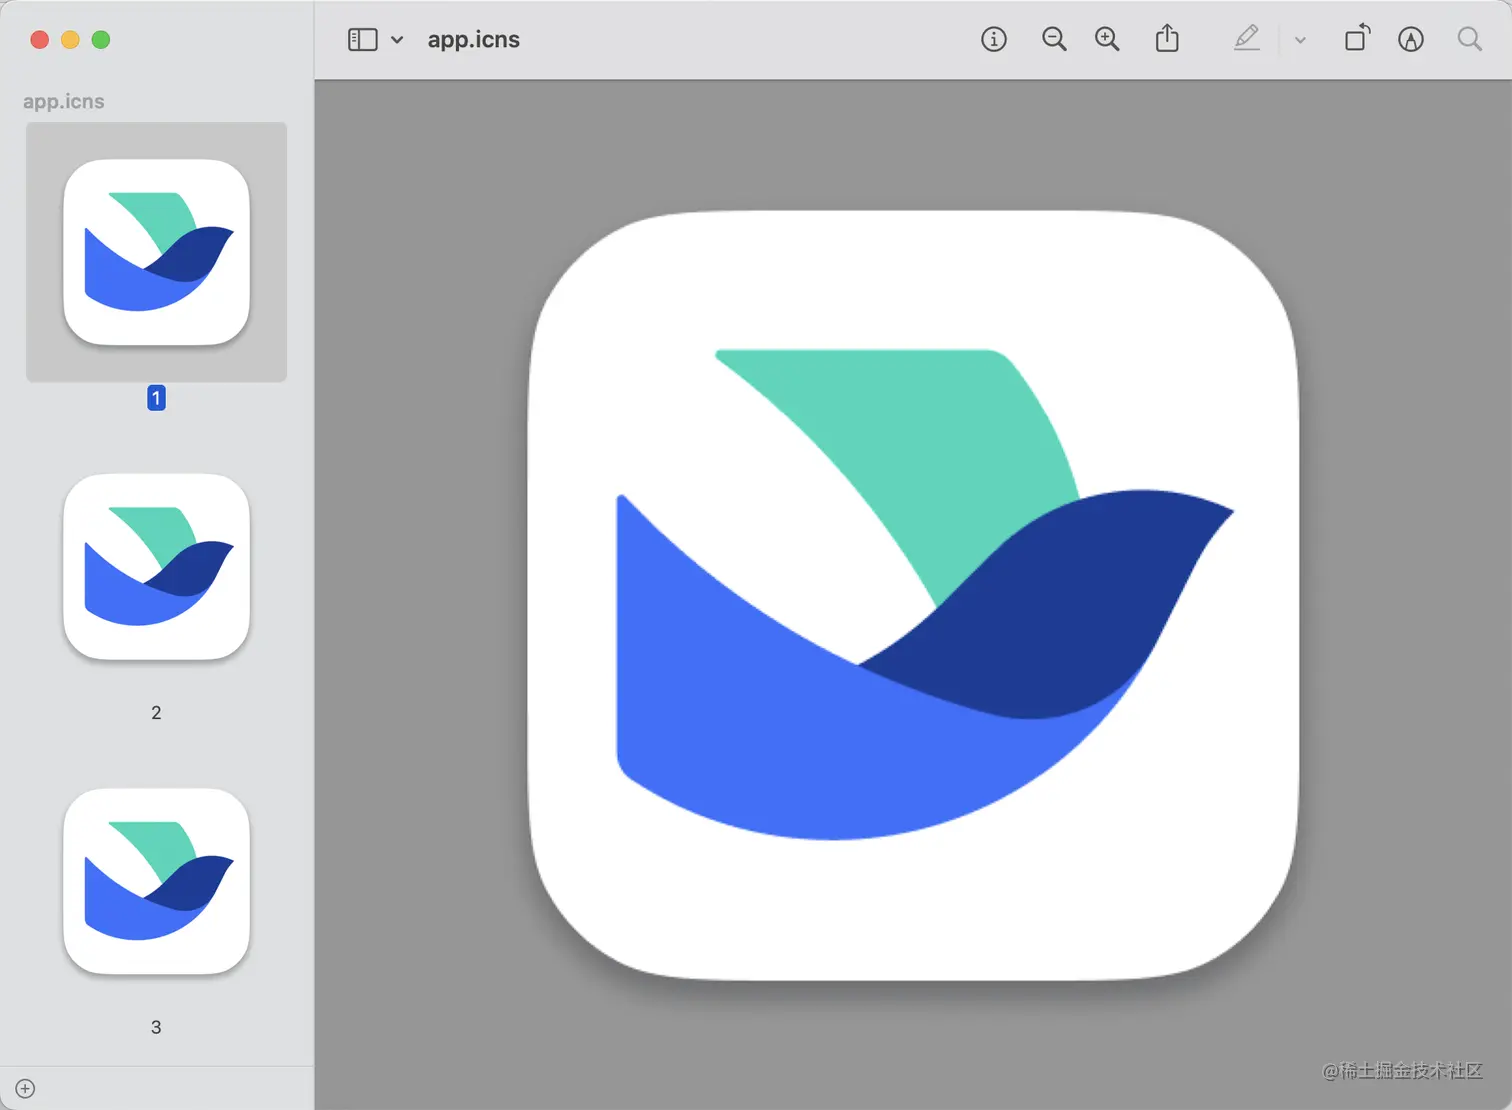This screenshot has height=1110, width=1512.
Task: Open the Search magnifier in toolbar
Action: coord(1469,39)
